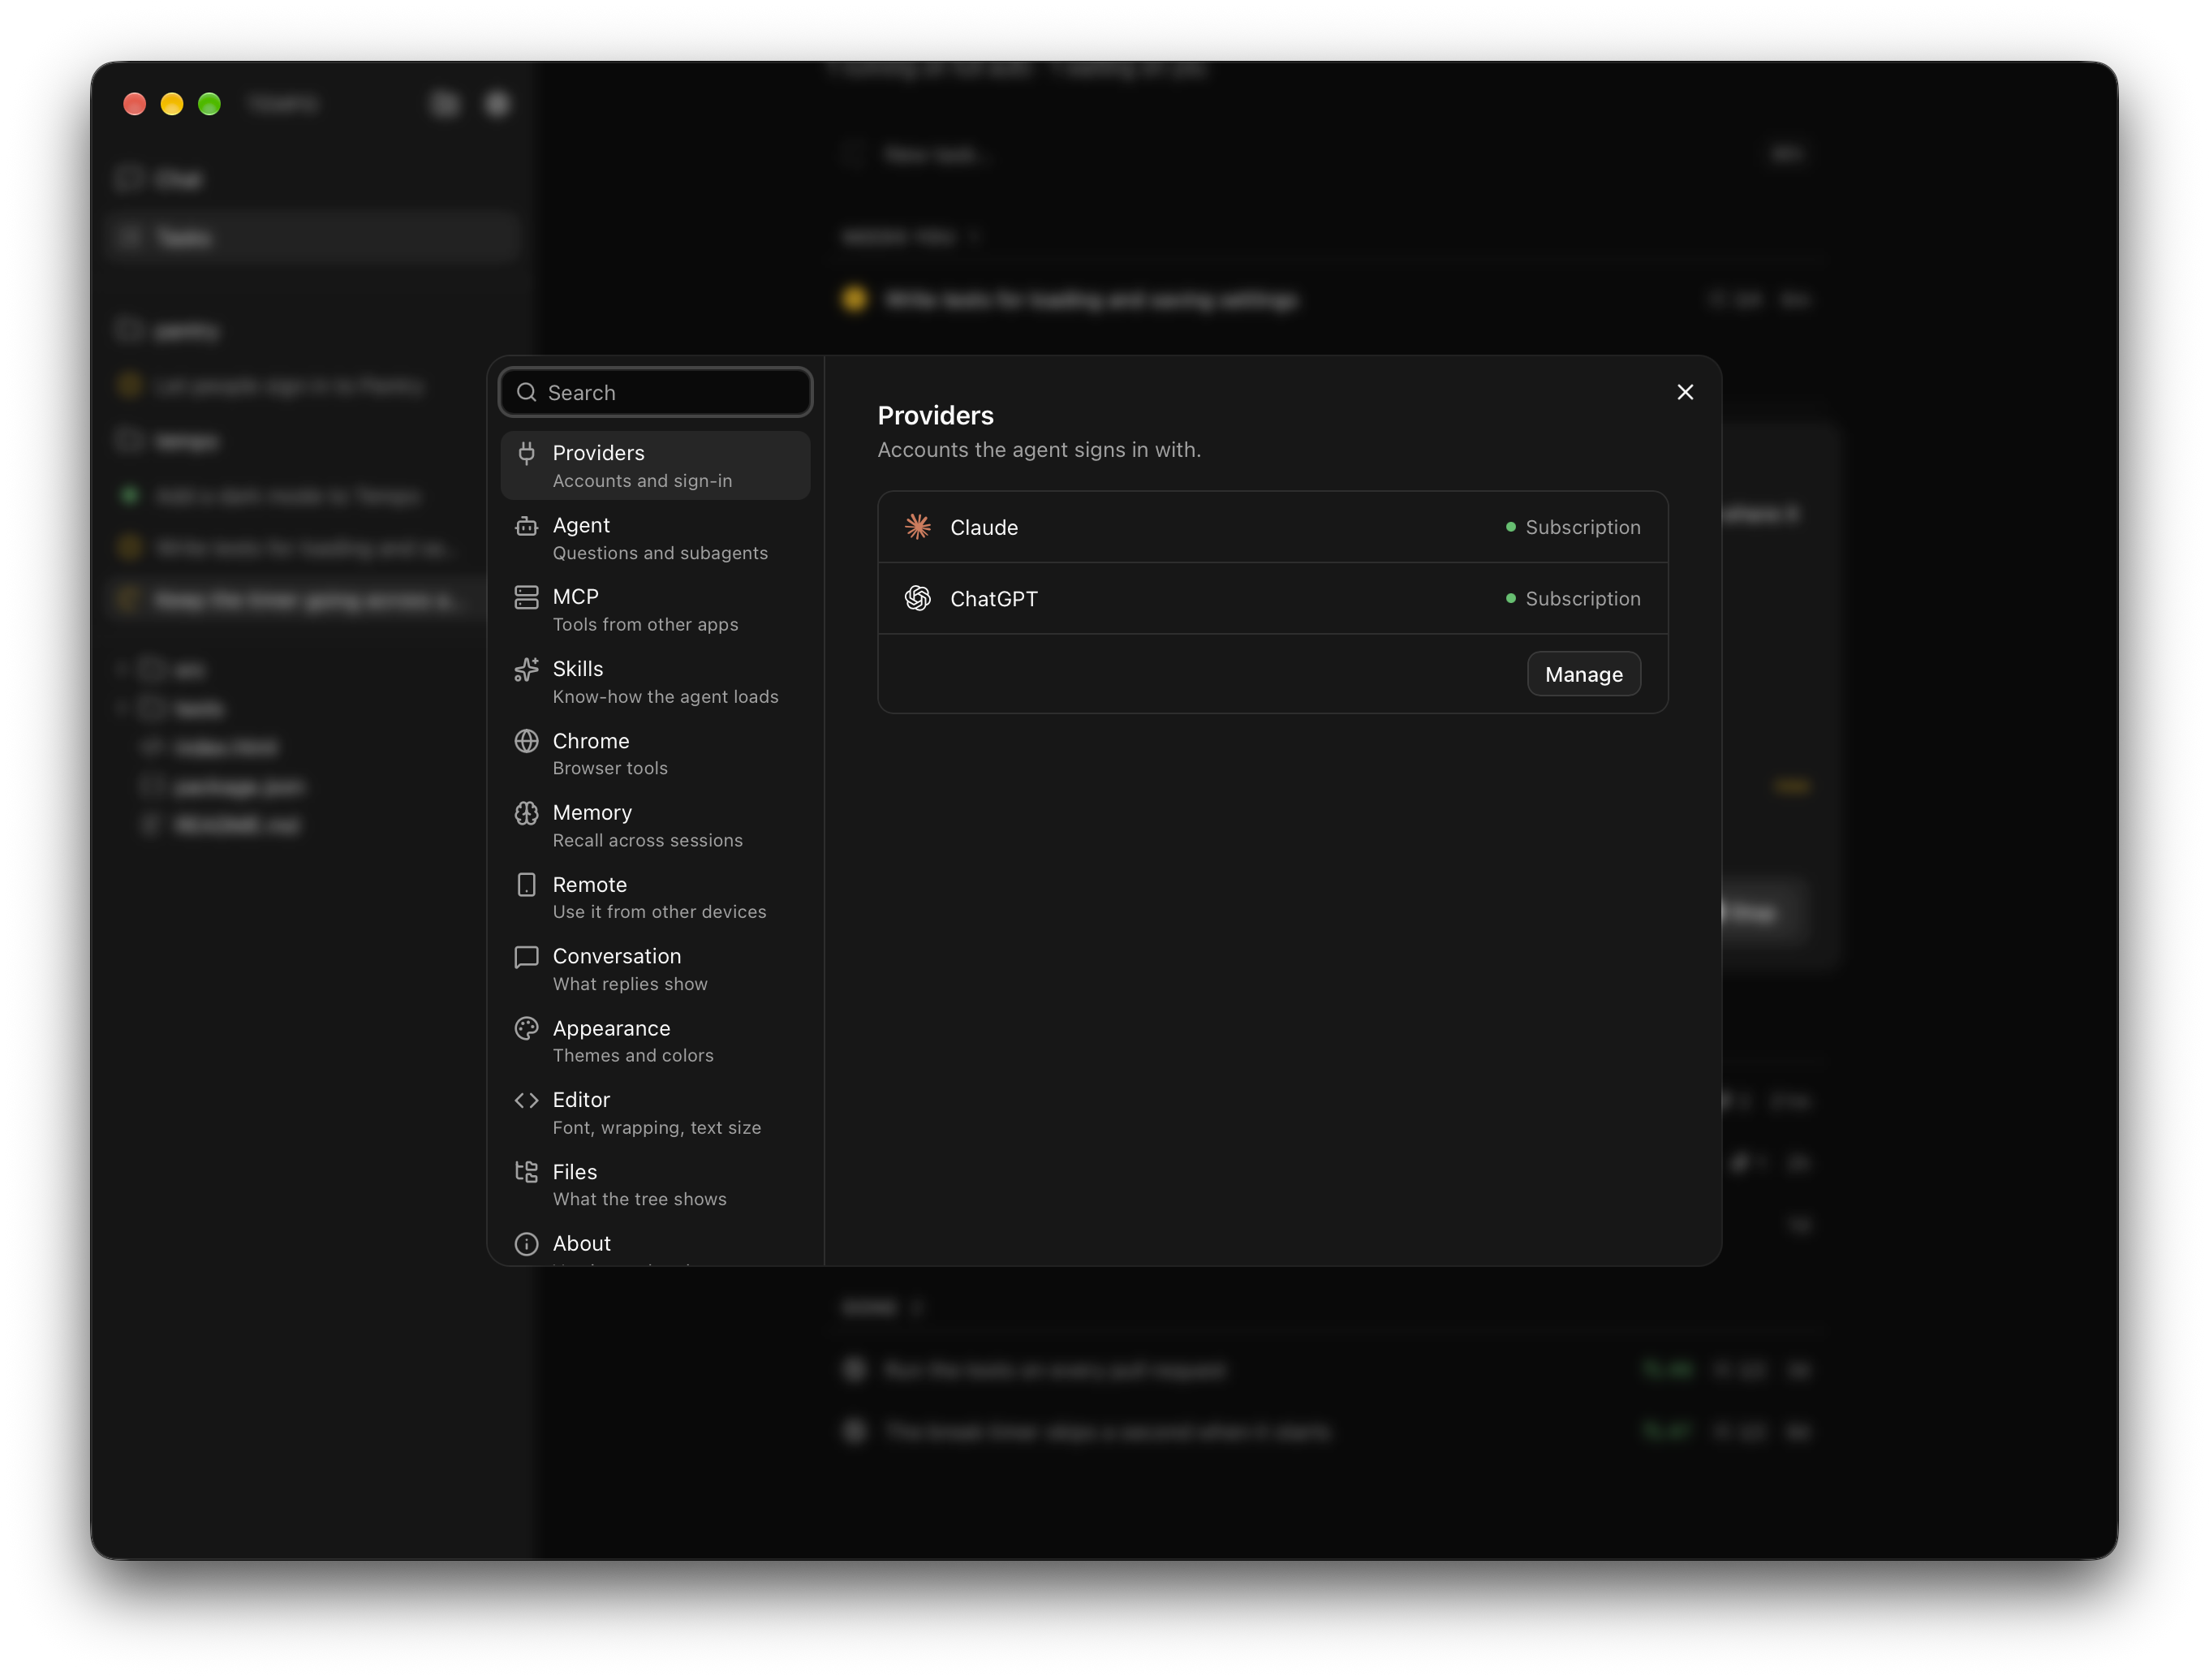Click Claude's Subscription status
Viewport: 2209px width, 1680px height.
click(x=1573, y=527)
